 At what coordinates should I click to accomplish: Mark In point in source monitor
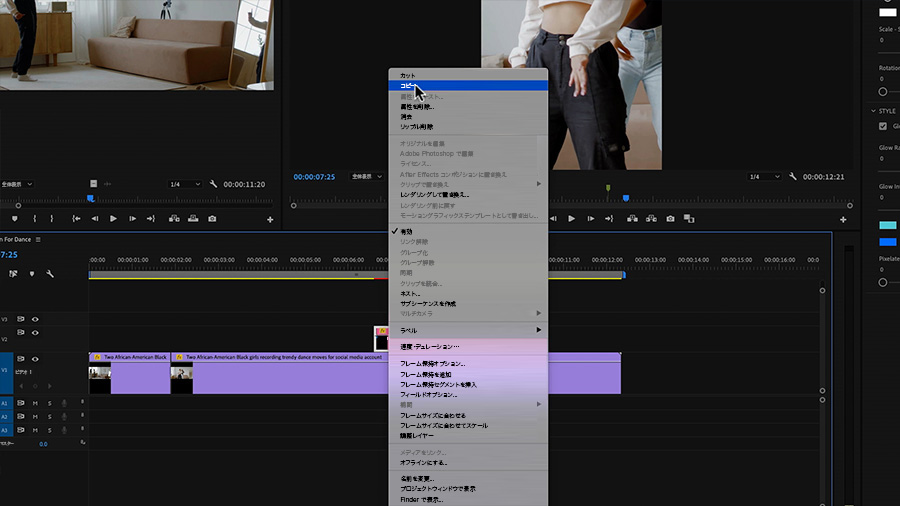34,219
